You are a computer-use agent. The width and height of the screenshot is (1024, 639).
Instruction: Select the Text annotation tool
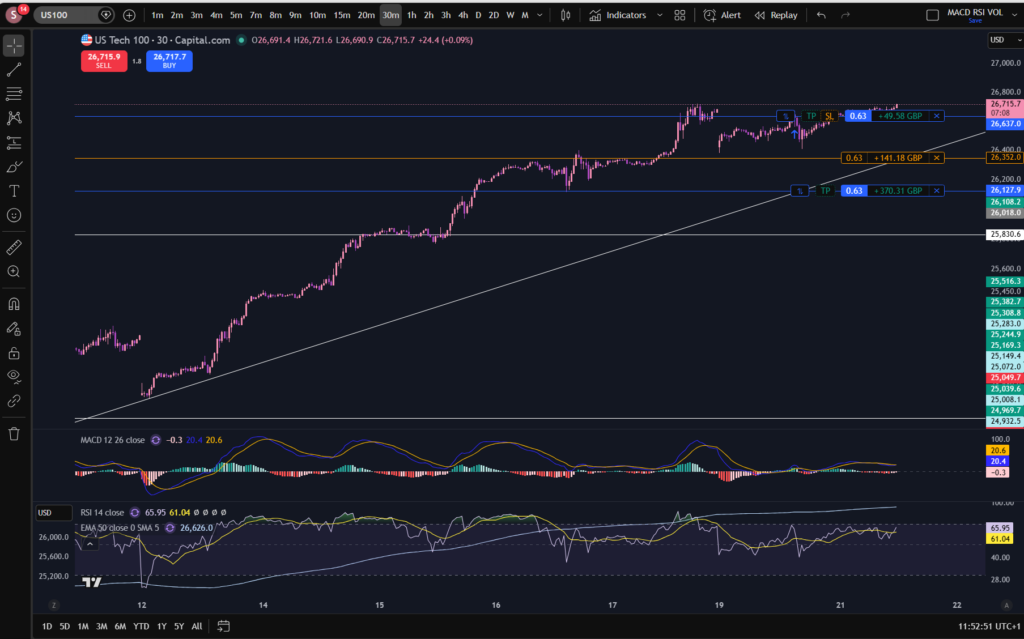[14, 191]
